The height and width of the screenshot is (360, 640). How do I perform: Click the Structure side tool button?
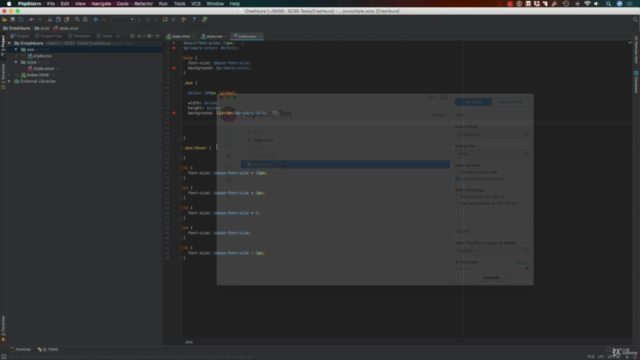pyautogui.click(x=3, y=76)
